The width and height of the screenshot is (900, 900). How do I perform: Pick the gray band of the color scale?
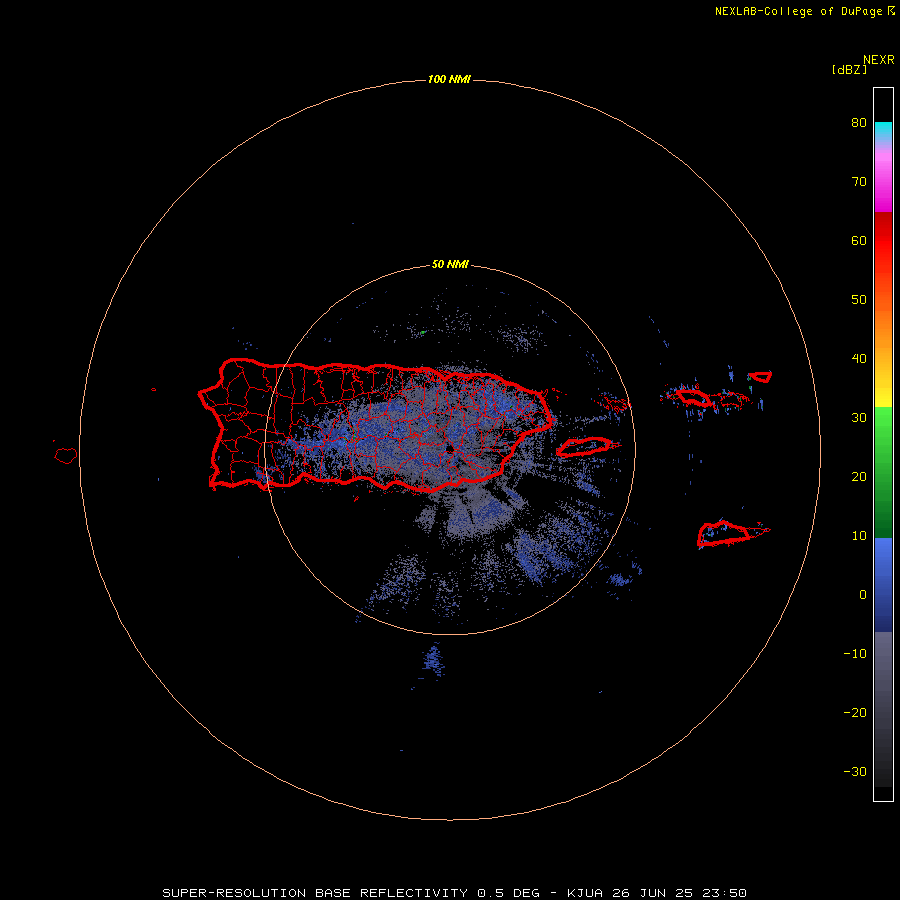click(883, 709)
